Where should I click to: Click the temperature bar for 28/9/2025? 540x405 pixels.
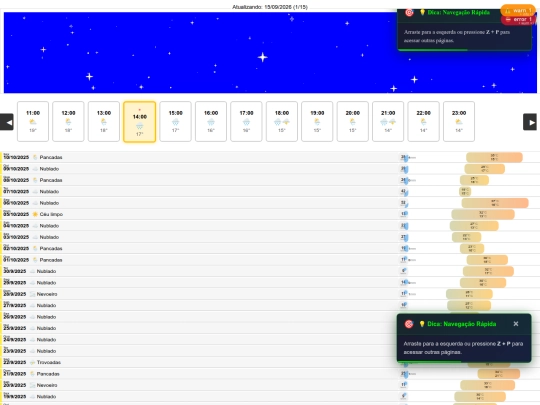point(469,294)
